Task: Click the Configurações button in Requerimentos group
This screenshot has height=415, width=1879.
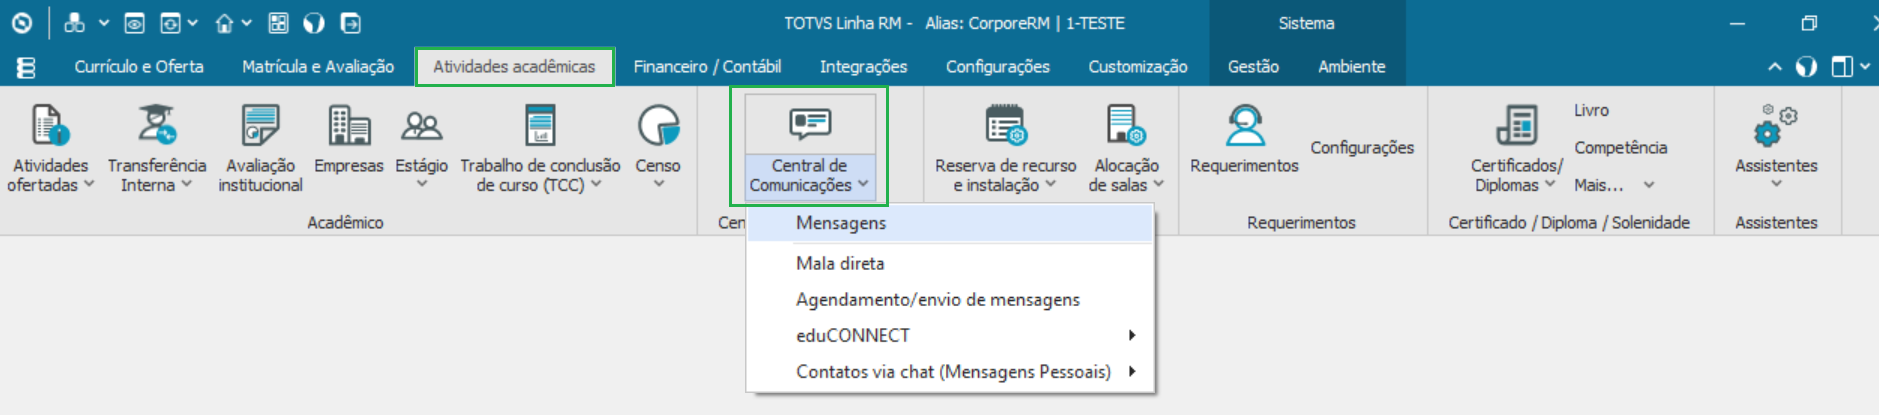Action: click(1362, 147)
